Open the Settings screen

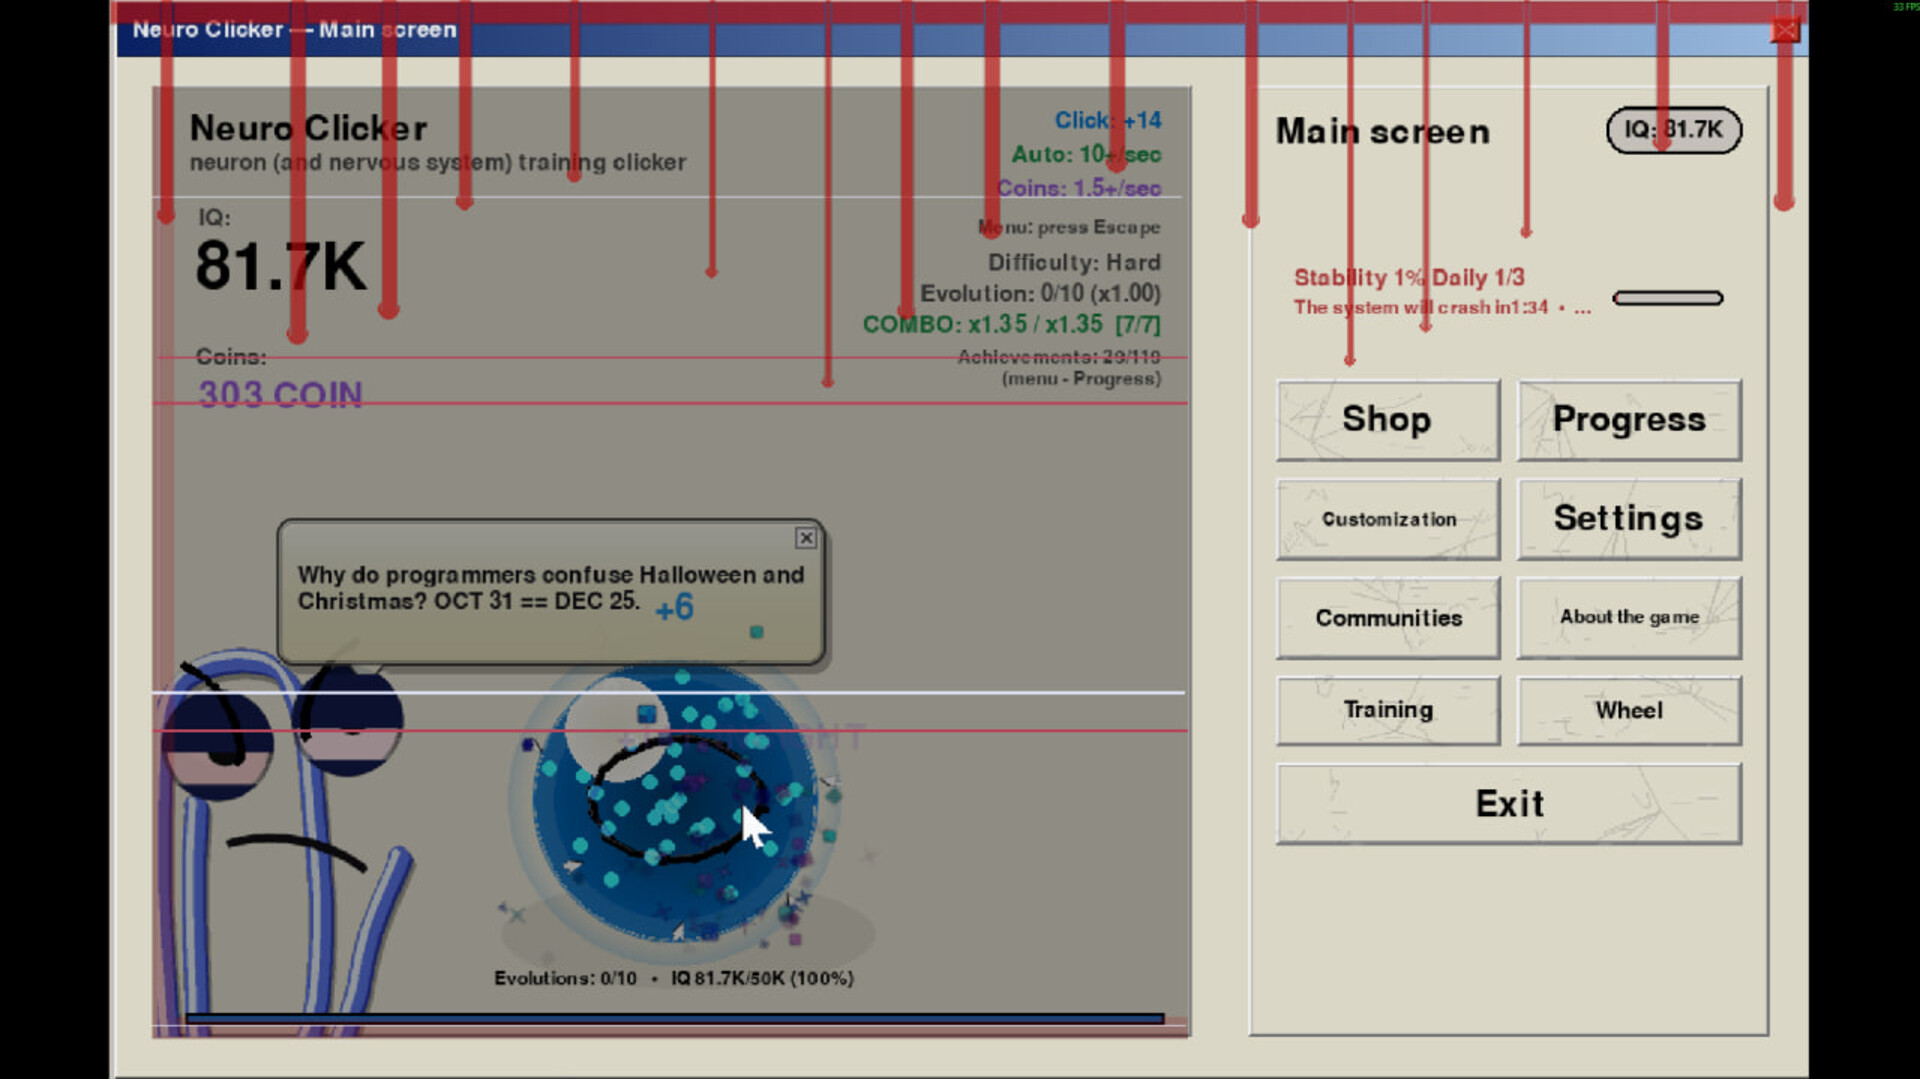point(1629,518)
